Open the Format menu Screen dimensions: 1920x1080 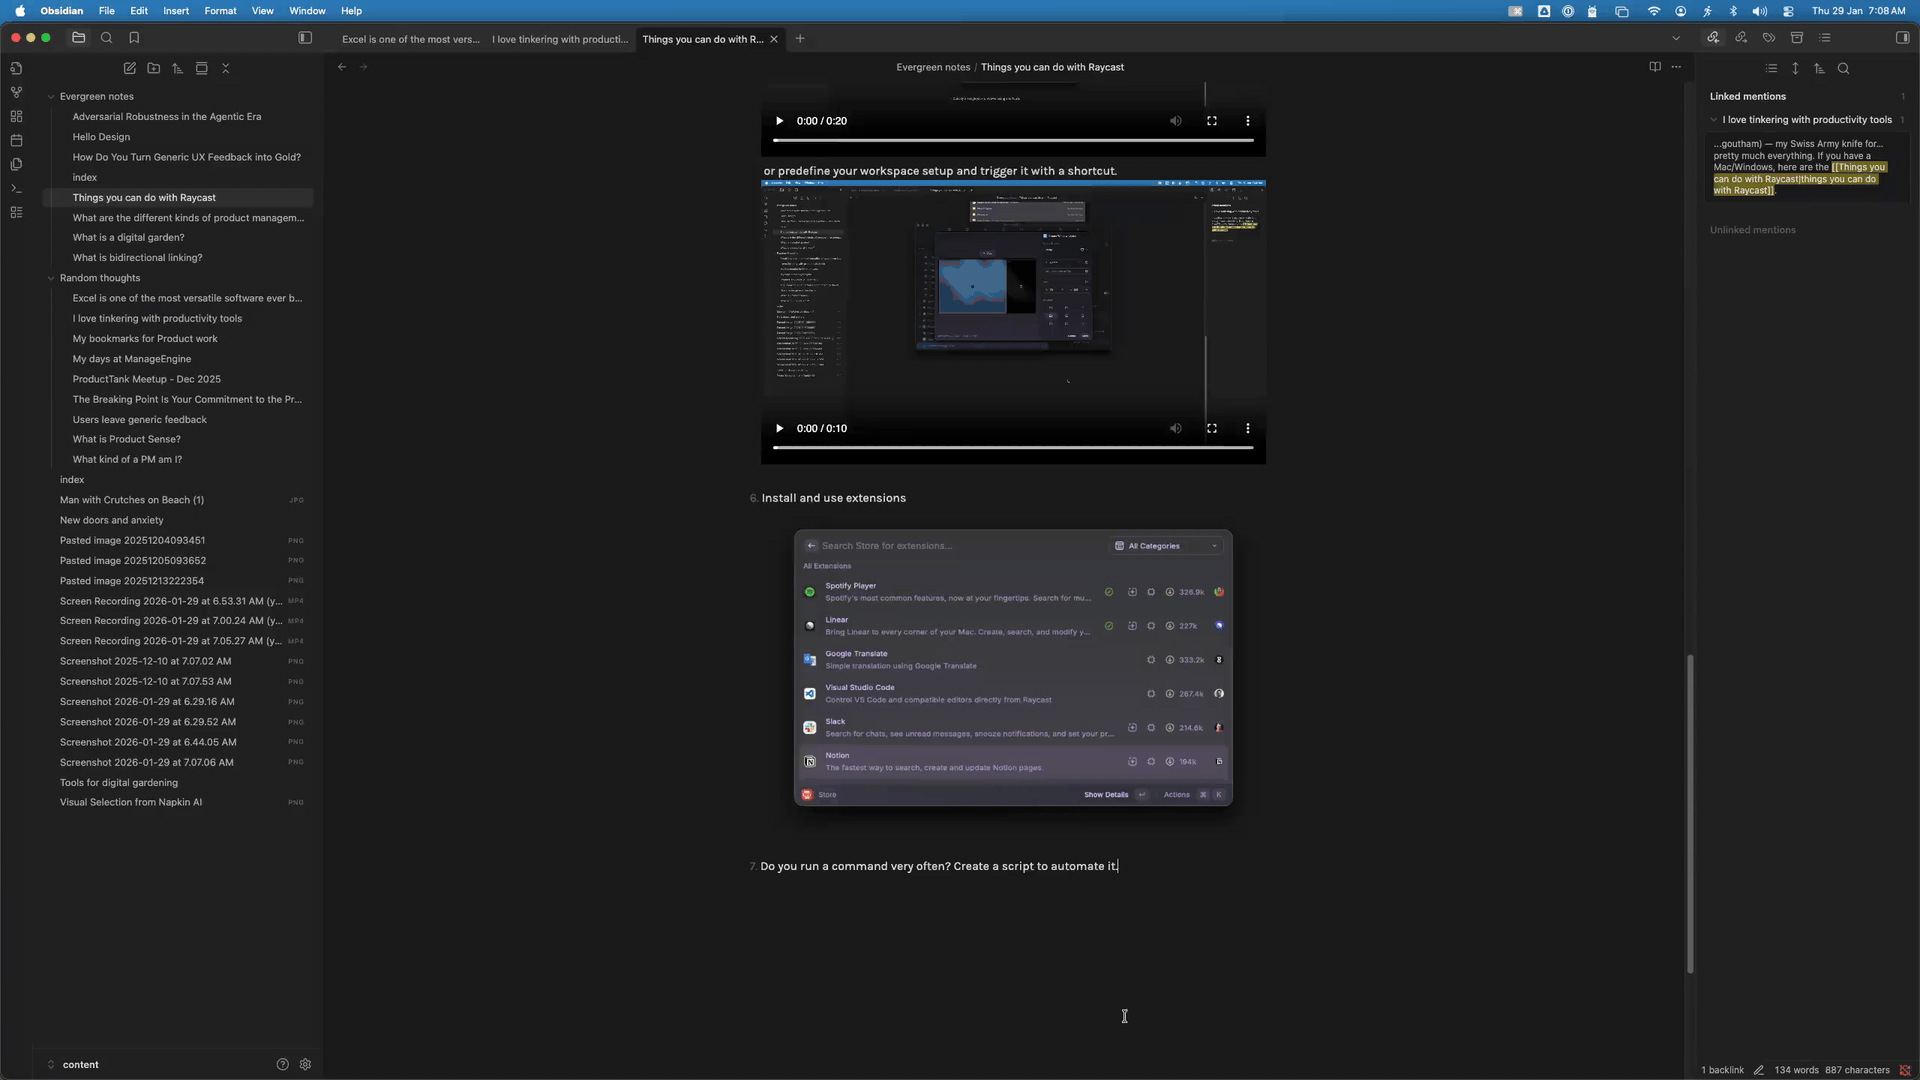pos(220,11)
